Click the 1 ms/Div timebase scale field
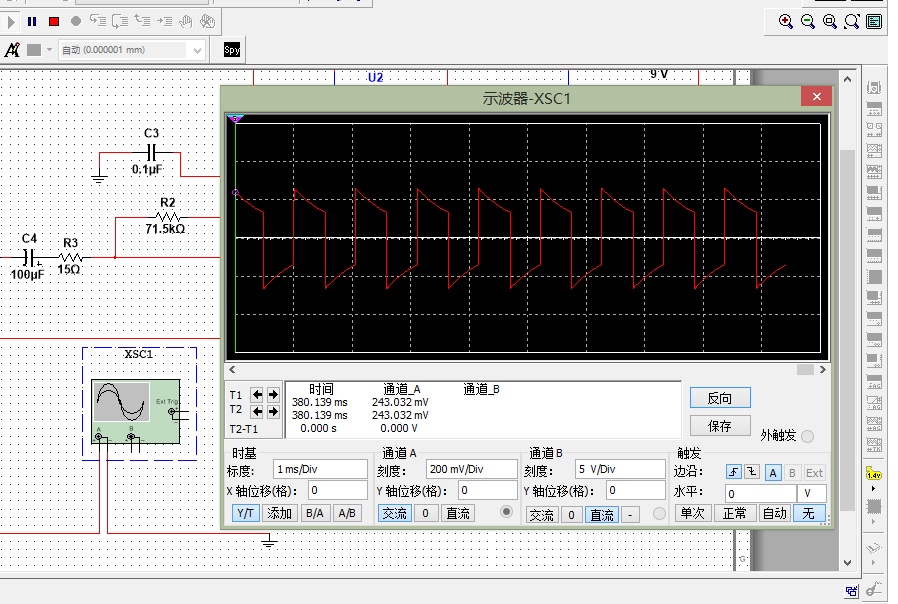Screen dimensions: 898x604 [x=320, y=469]
